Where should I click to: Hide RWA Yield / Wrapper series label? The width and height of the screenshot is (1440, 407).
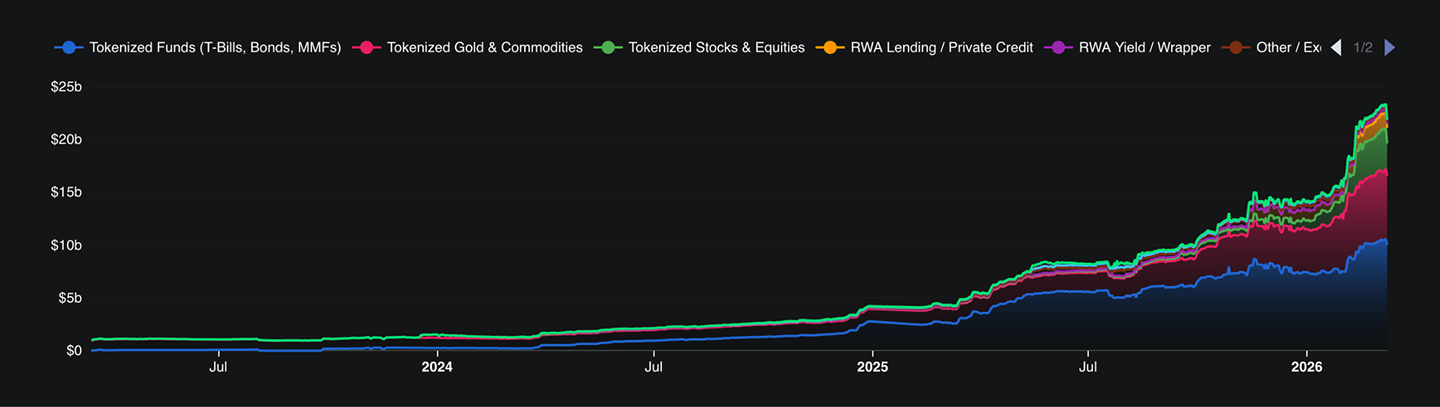[1144, 47]
